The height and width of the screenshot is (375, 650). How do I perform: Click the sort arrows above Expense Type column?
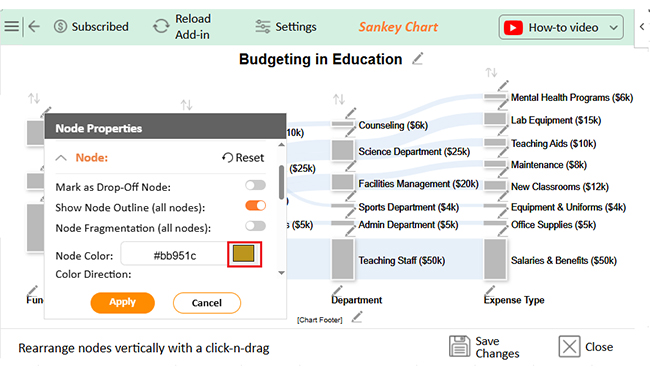491,73
